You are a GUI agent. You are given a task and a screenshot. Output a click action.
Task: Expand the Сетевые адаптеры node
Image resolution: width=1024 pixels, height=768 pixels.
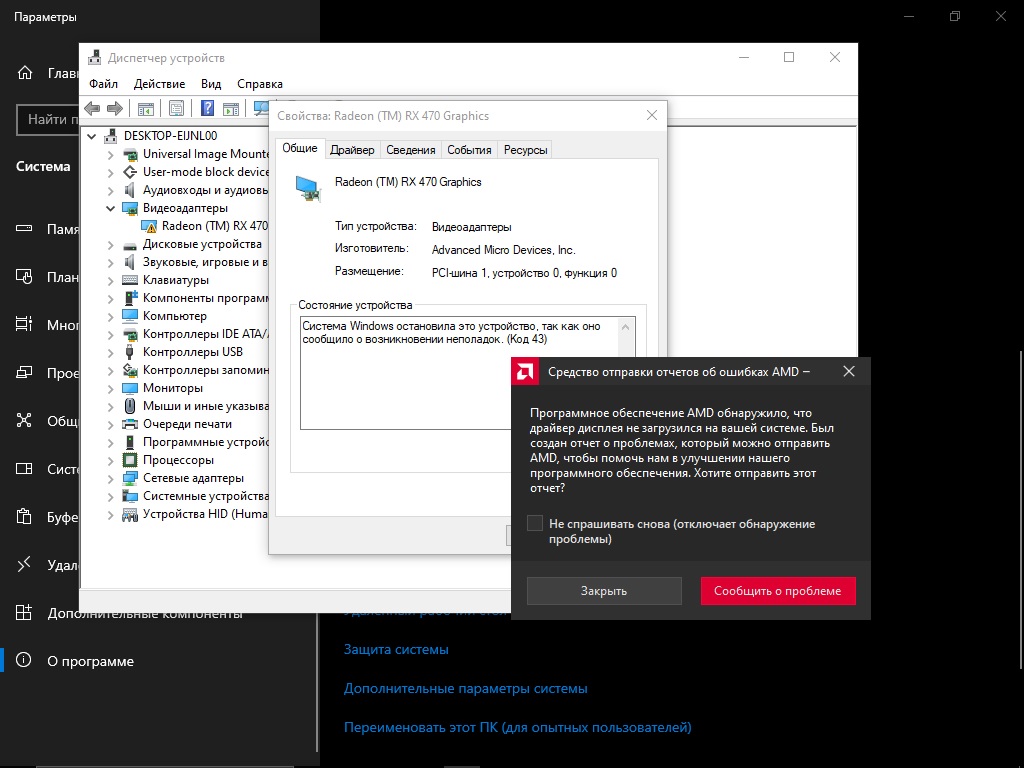coord(110,479)
